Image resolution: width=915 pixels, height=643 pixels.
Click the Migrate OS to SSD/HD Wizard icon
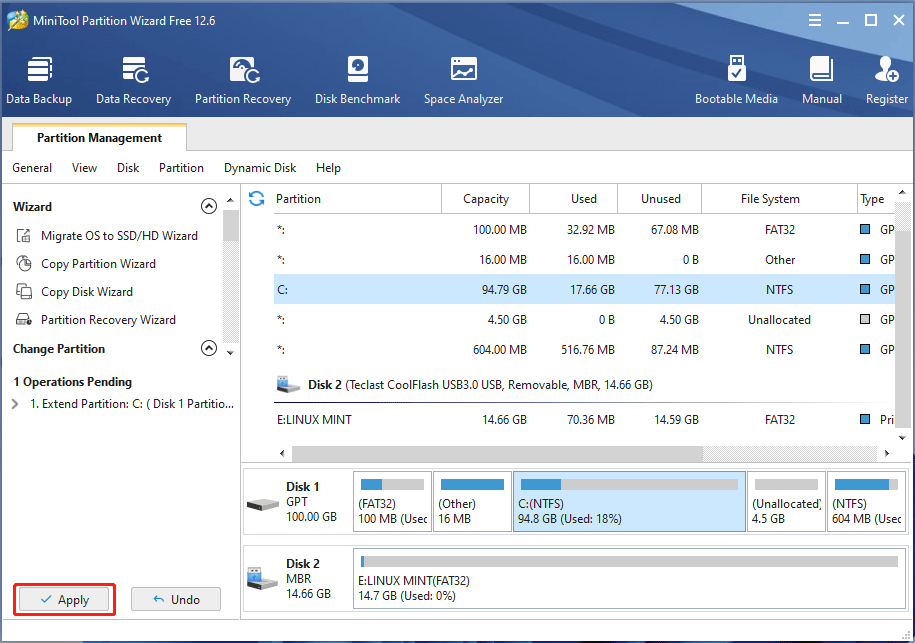click(x=24, y=236)
